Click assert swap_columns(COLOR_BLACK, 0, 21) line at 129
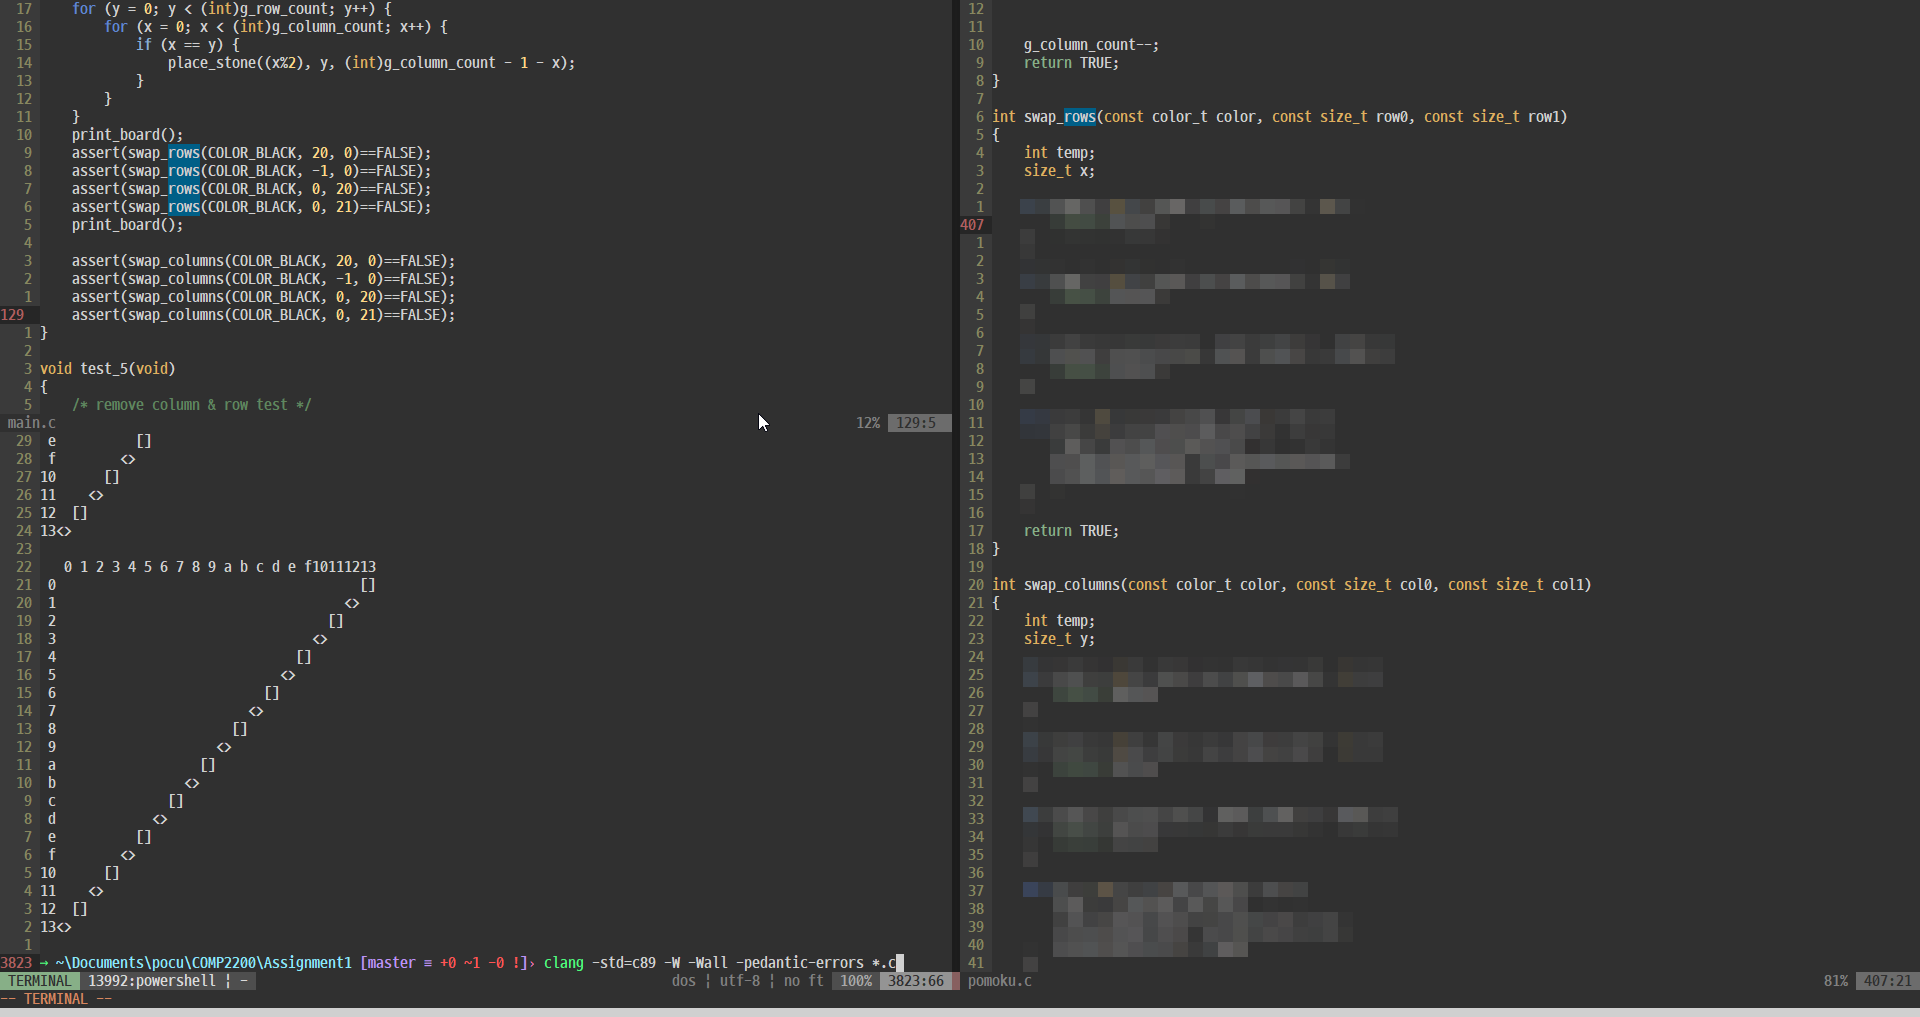 click(x=264, y=315)
